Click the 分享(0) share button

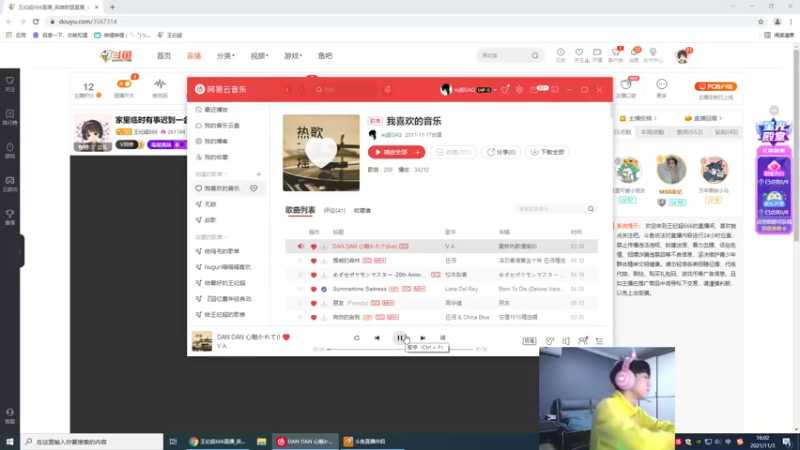[x=501, y=152]
